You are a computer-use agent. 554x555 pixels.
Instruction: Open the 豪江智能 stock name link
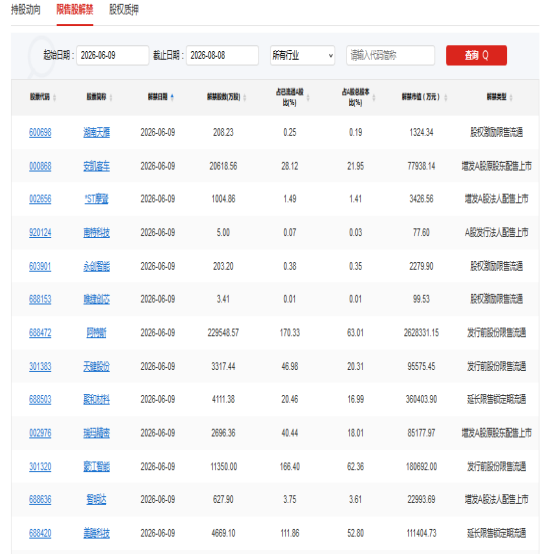(97, 467)
